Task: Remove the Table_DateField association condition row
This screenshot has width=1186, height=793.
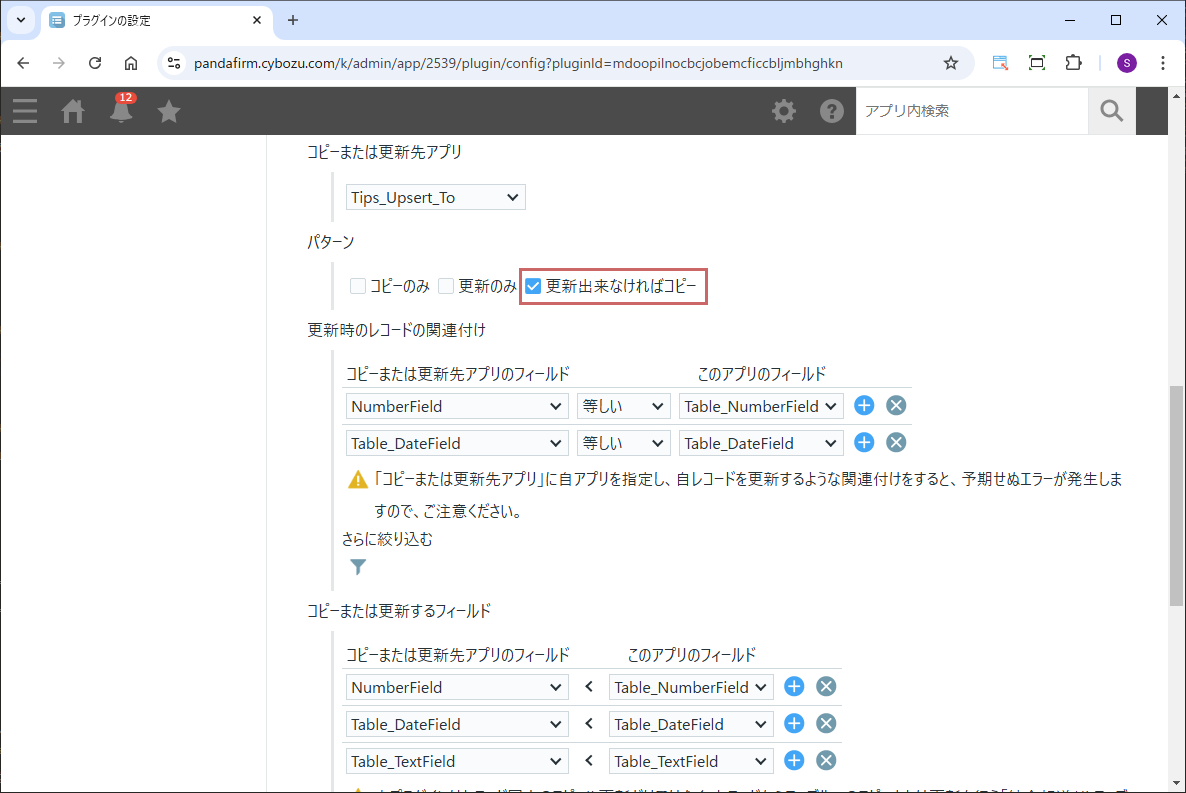Action: (897, 443)
